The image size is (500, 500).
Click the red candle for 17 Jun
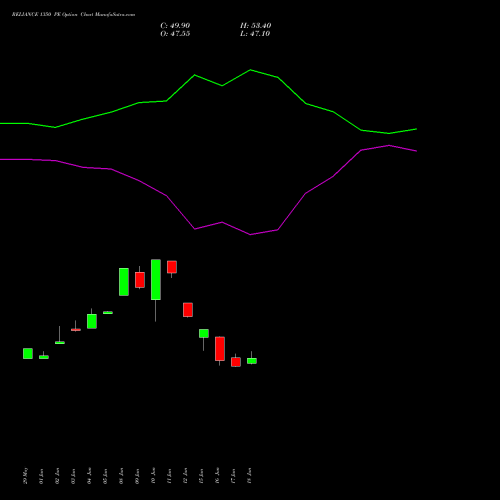(x=236, y=362)
